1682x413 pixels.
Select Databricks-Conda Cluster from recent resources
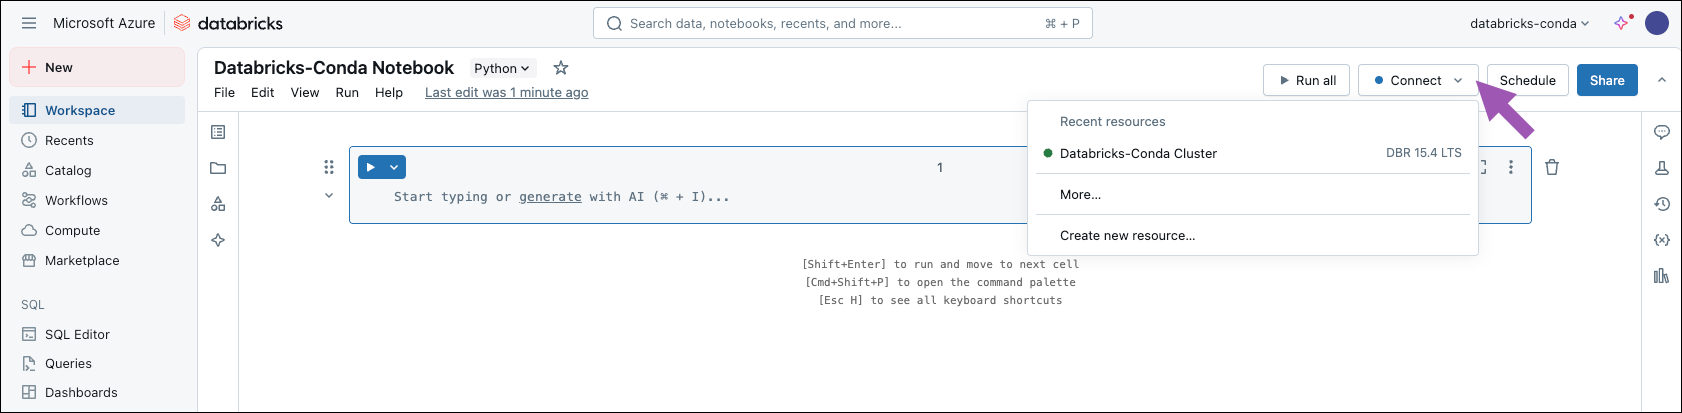(1252, 153)
